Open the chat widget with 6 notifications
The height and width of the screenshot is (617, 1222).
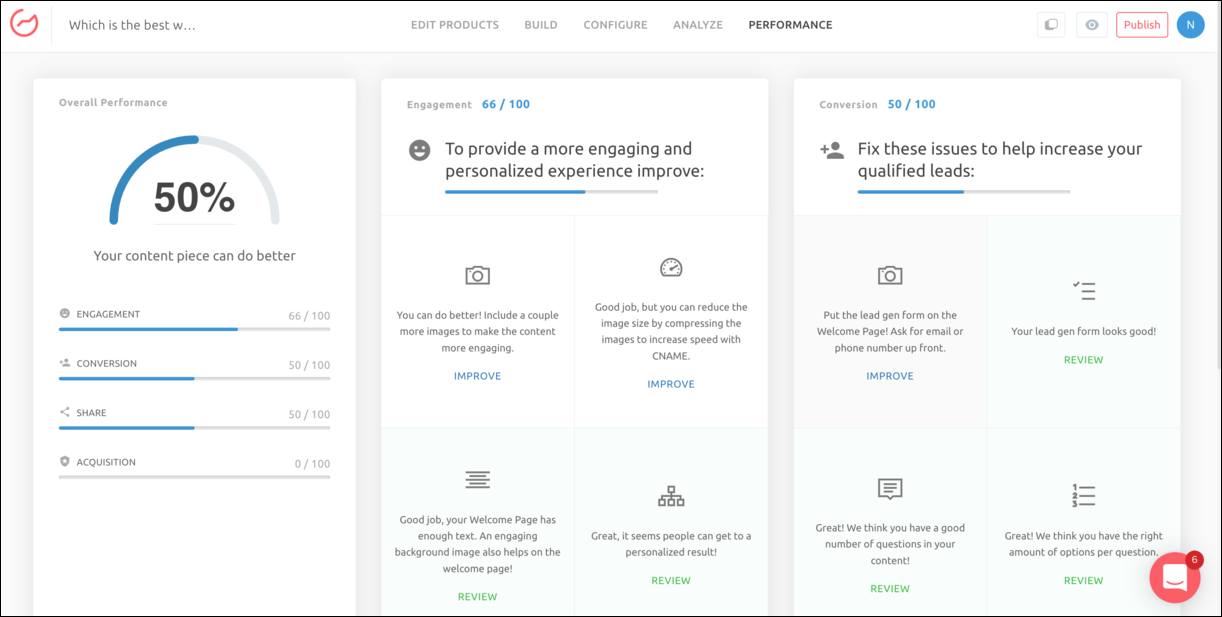(x=1174, y=578)
